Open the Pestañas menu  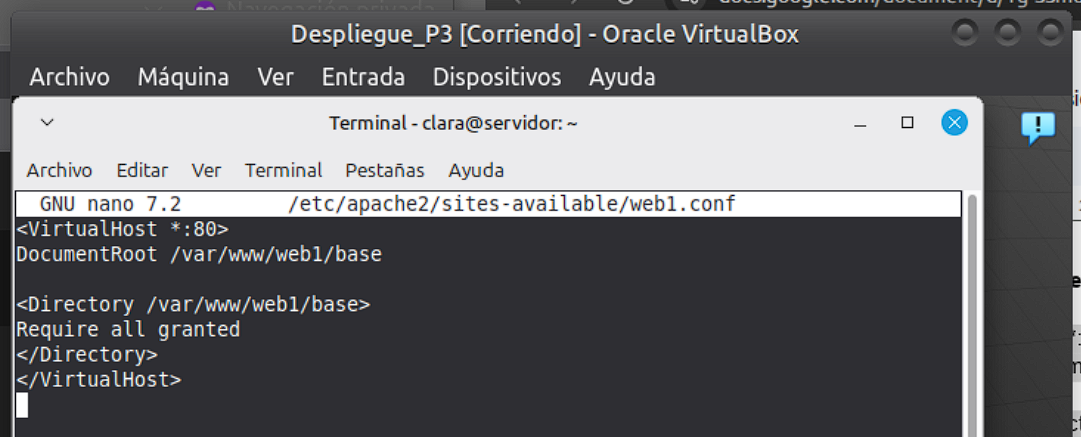pos(385,170)
